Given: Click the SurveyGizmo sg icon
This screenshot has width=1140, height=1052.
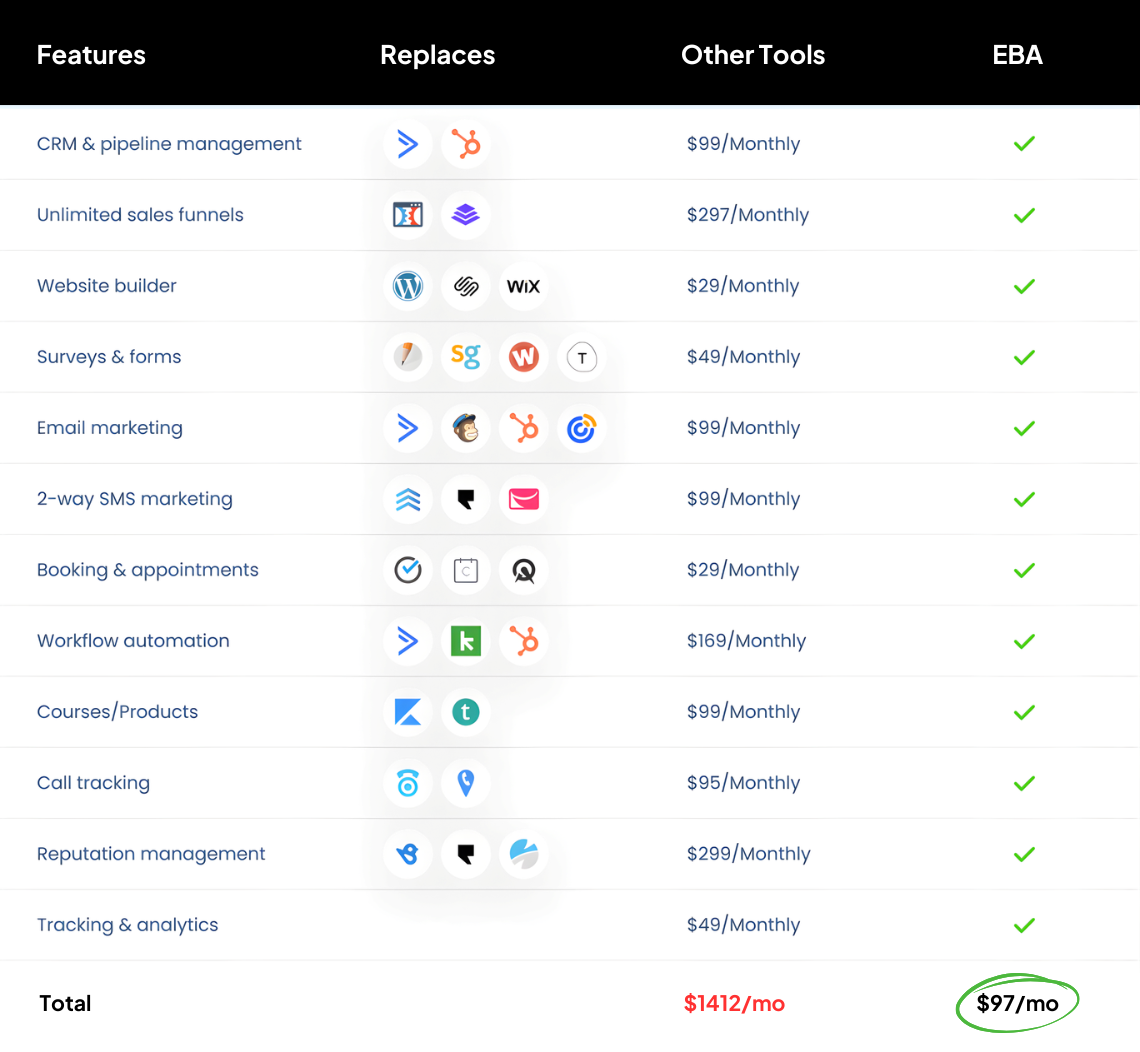Looking at the screenshot, I should tap(465, 357).
